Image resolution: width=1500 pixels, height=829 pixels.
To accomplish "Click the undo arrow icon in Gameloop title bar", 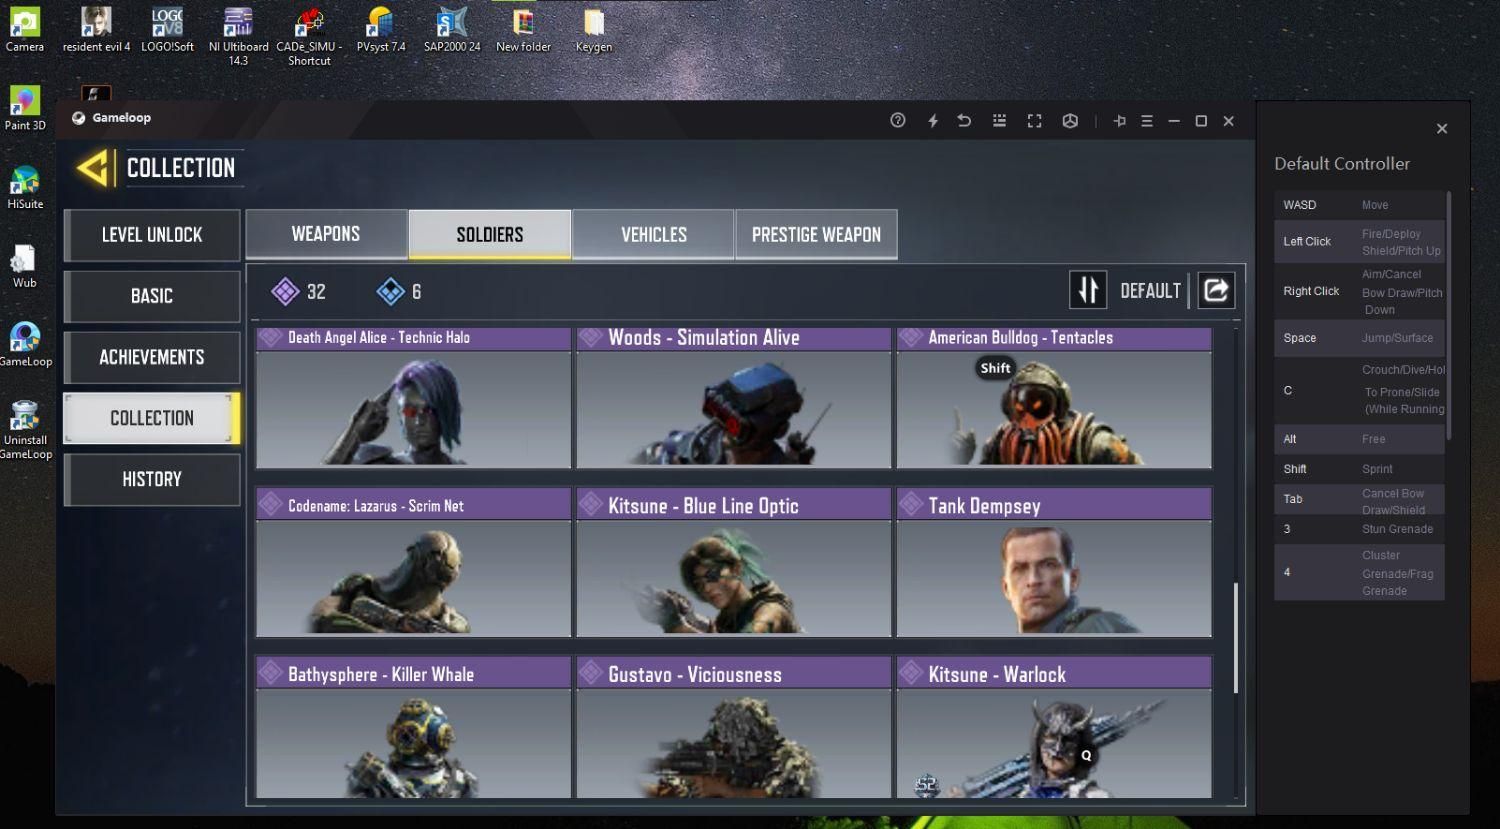I will coord(964,120).
